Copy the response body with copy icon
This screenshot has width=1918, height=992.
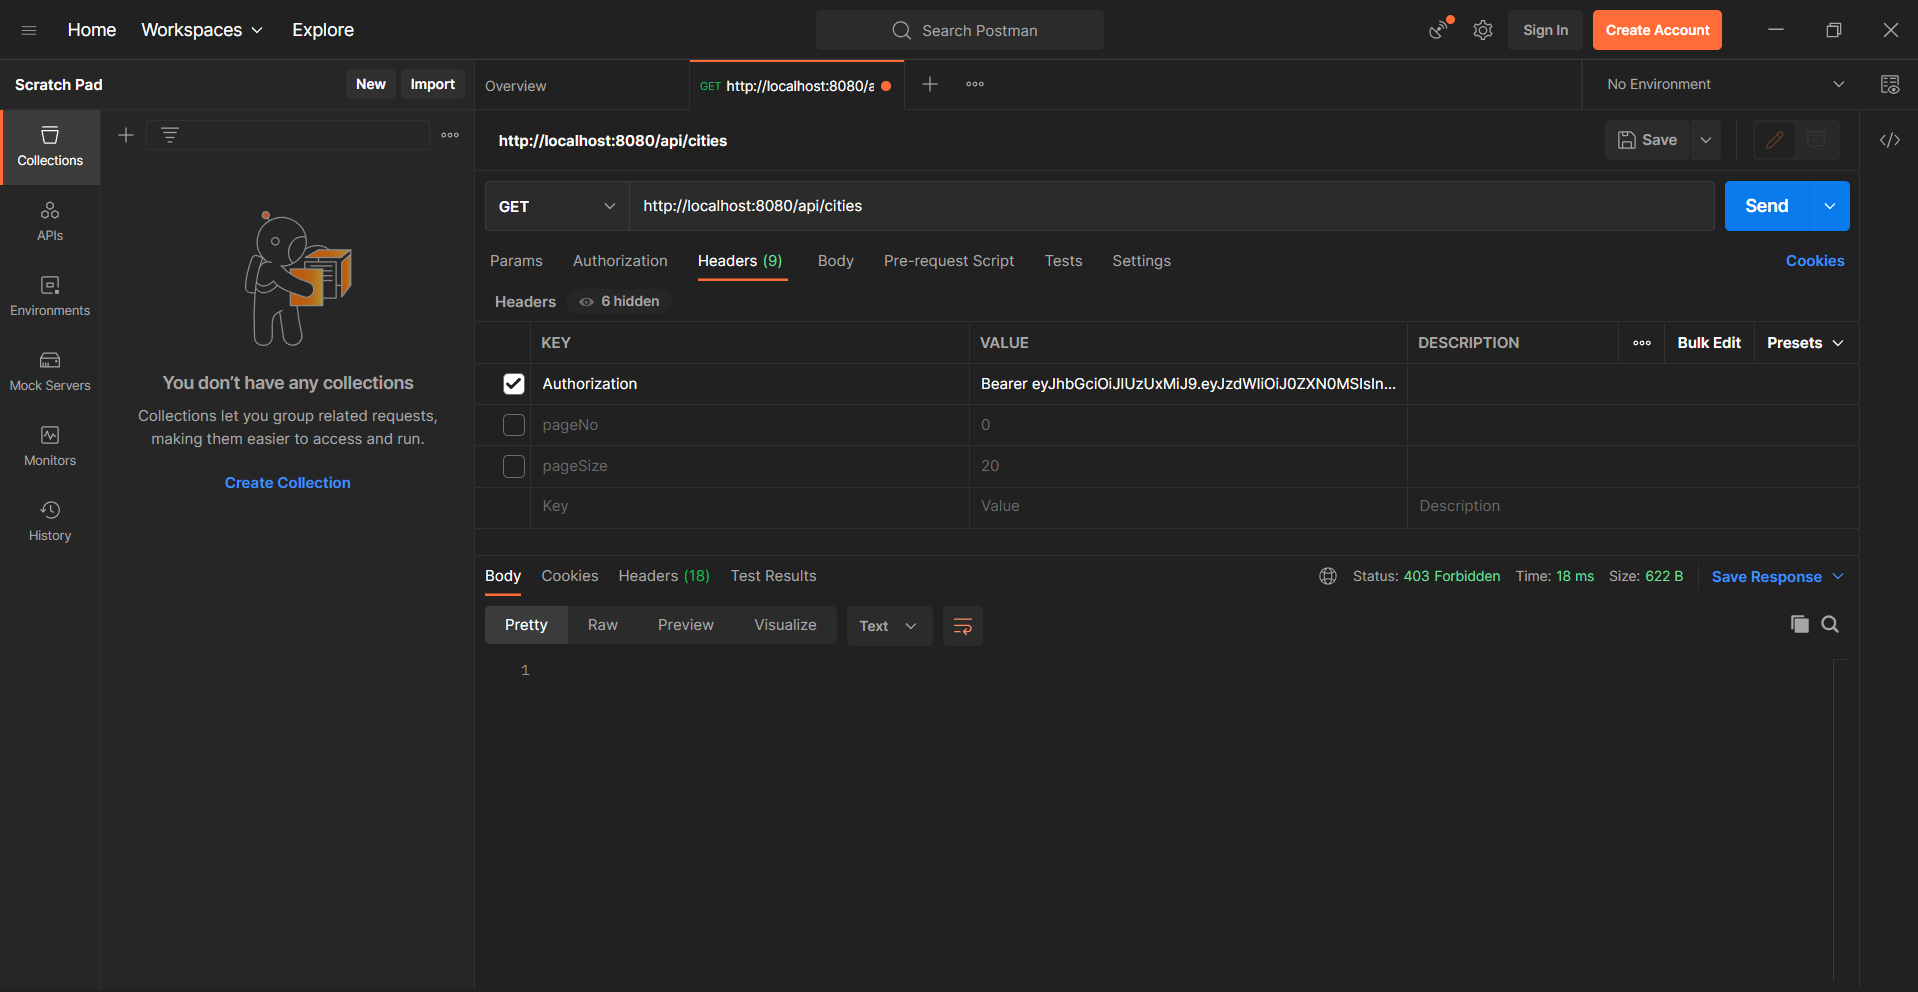click(1800, 624)
